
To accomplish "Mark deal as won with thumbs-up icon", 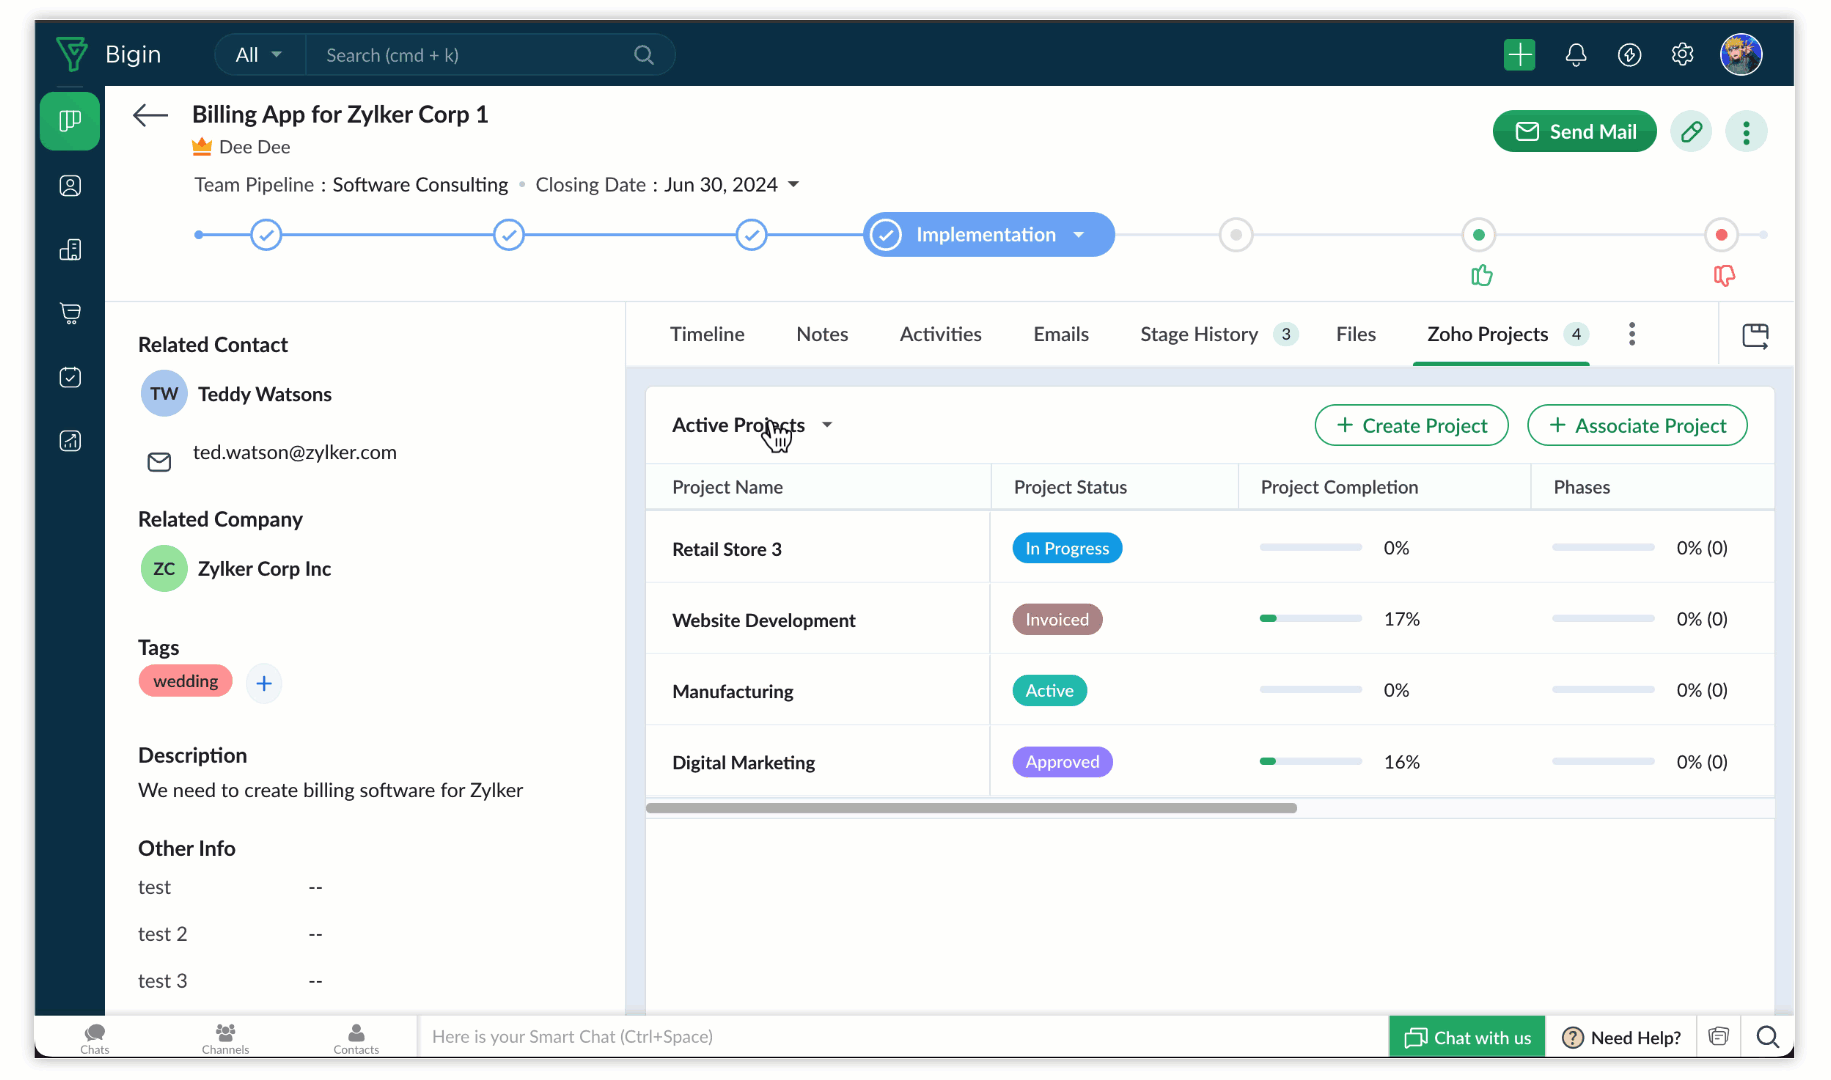I will point(1481,275).
